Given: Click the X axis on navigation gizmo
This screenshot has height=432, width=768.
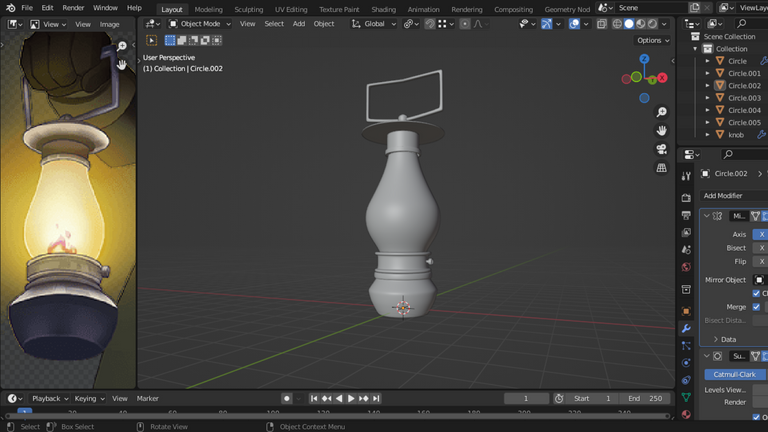Looking at the screenshot, I should point(662,78).
